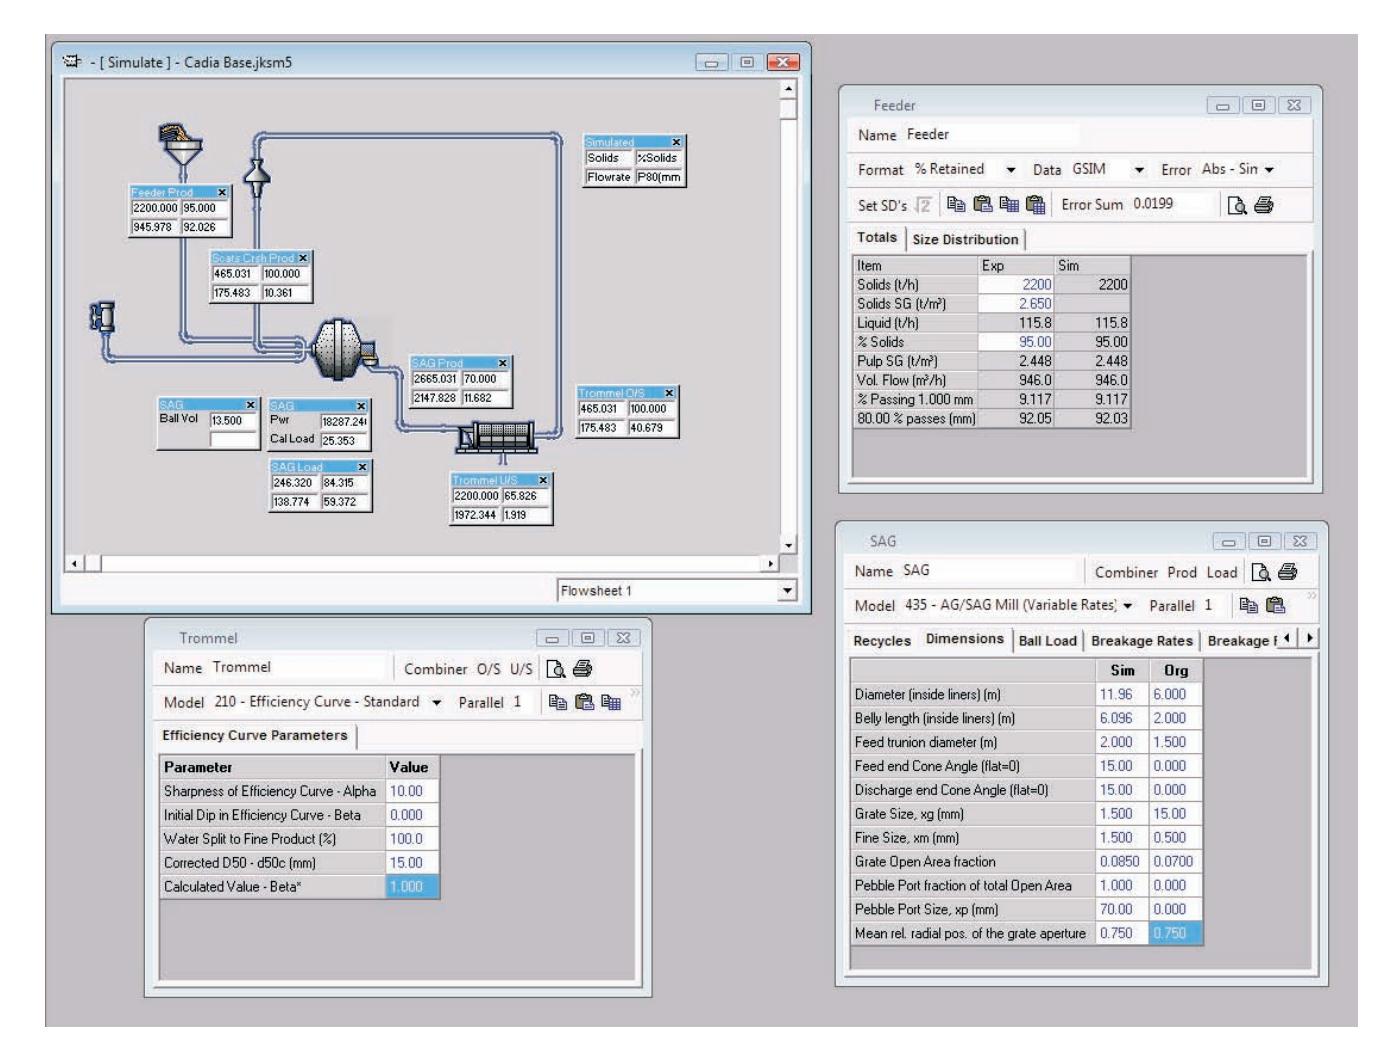Select Solids (t/h) Exp value 2200
The height and width of the screenshot is (1063, 1398).
pos(1016,285)
